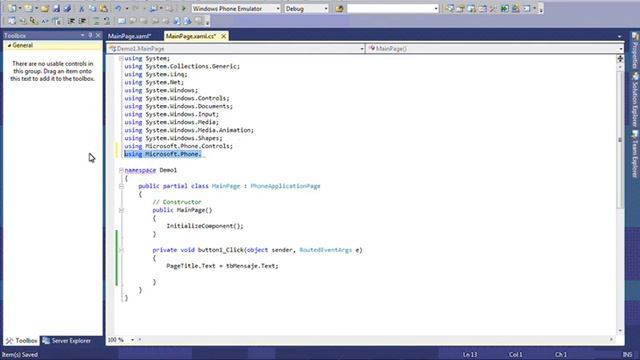Undo the last edit with the Undo icon
Screen dimensions: 640x360
[x=118, y=8]
